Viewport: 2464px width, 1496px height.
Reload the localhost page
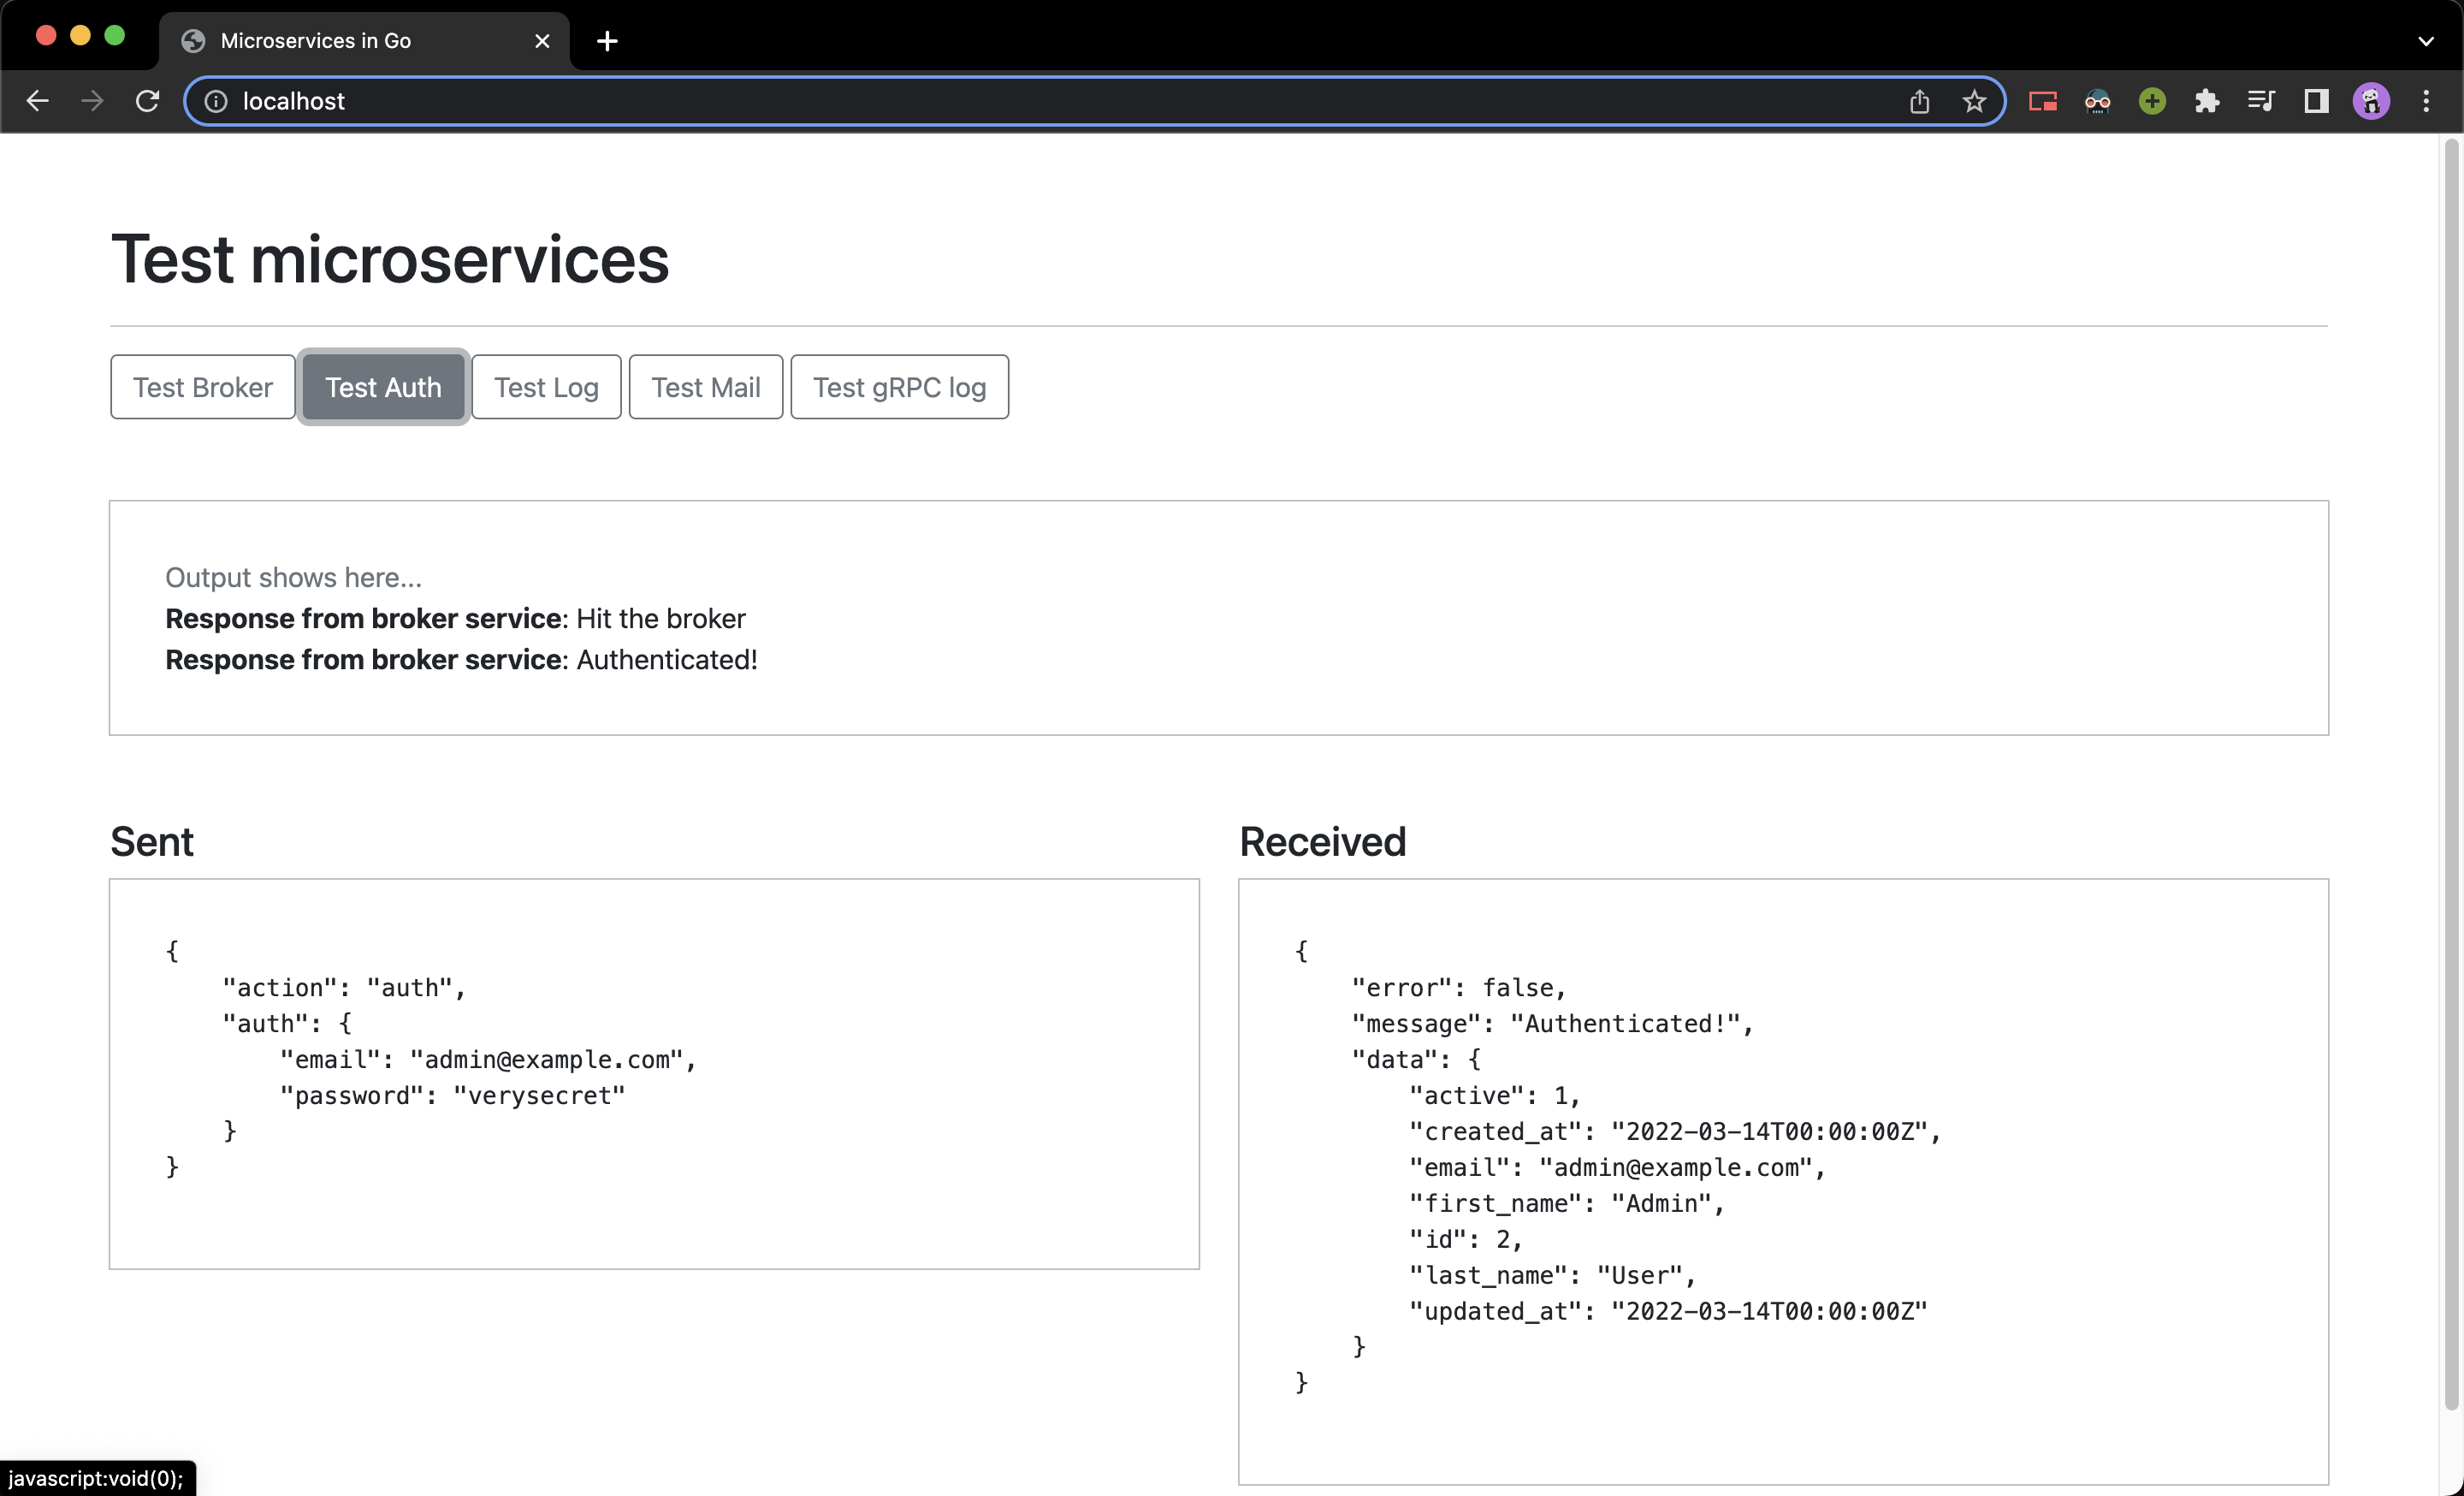tap(147, 101)
